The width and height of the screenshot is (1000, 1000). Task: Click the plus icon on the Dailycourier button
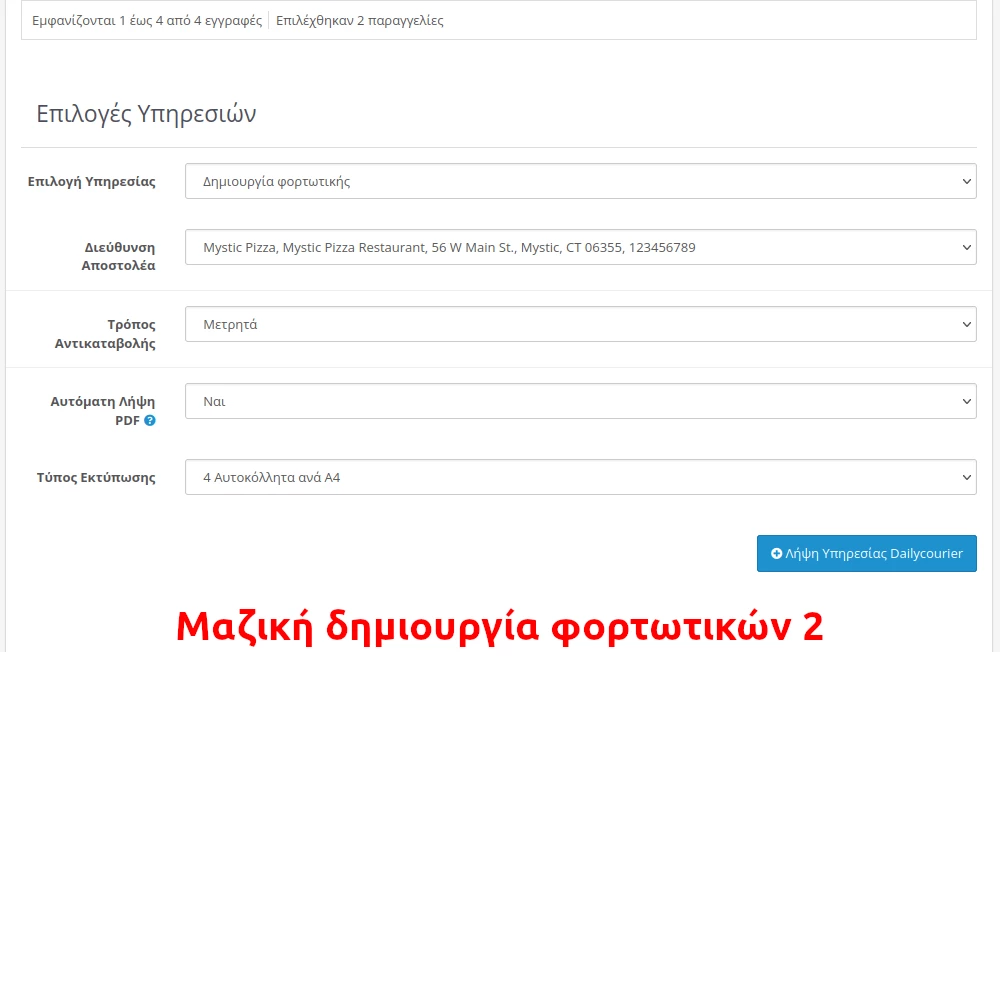pos(776,553)
